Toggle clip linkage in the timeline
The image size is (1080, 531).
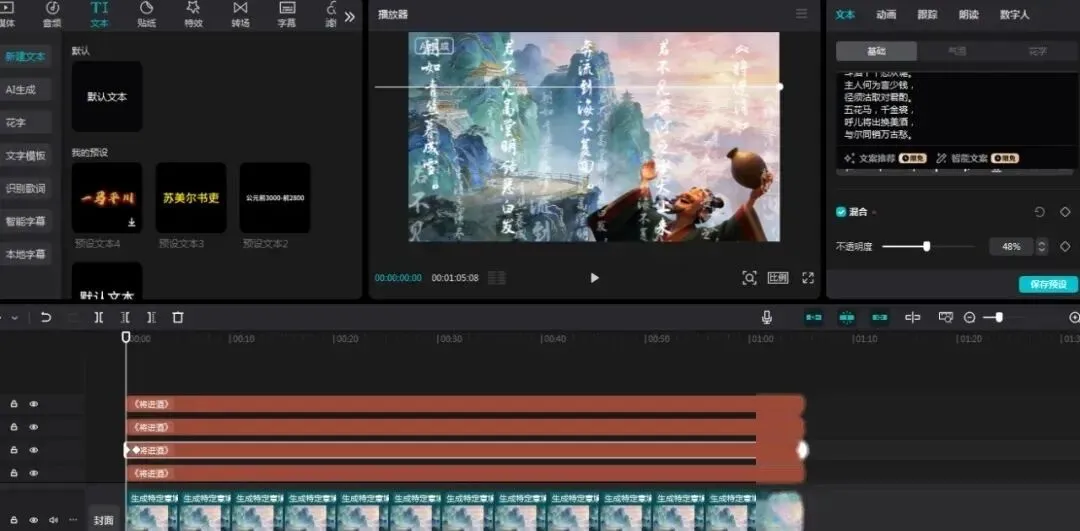coord(880,317)
